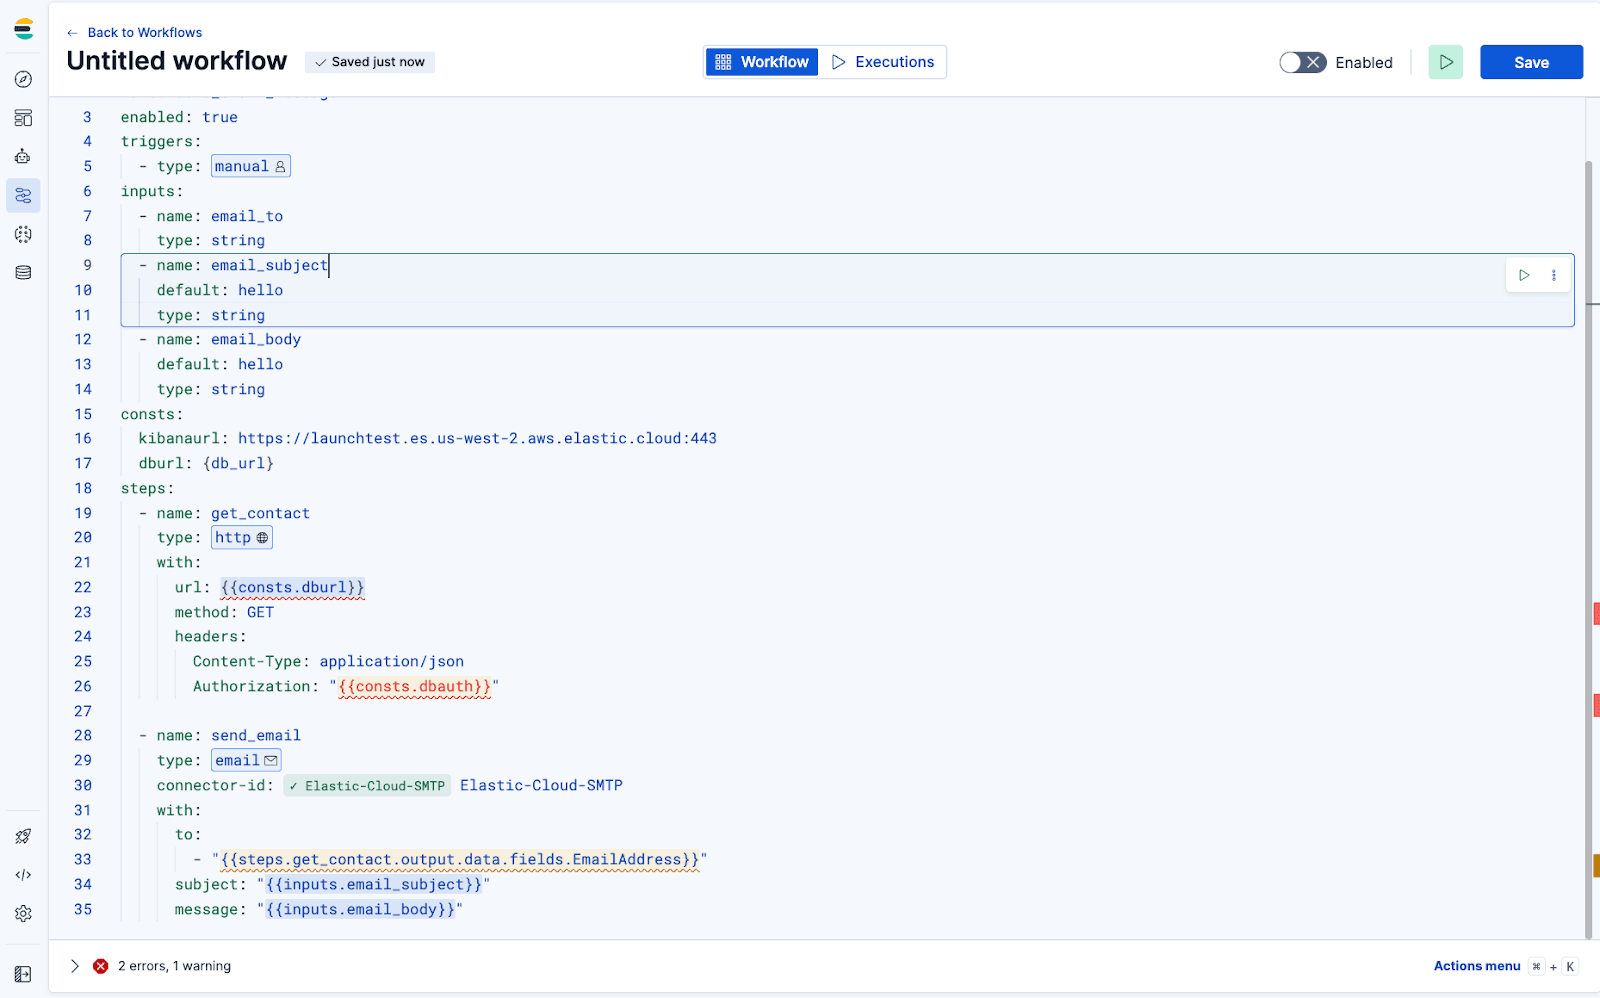Enable the workflow with the Enabled toggle
Viewport: 1600px width, 998px height.
point(1302,62)
